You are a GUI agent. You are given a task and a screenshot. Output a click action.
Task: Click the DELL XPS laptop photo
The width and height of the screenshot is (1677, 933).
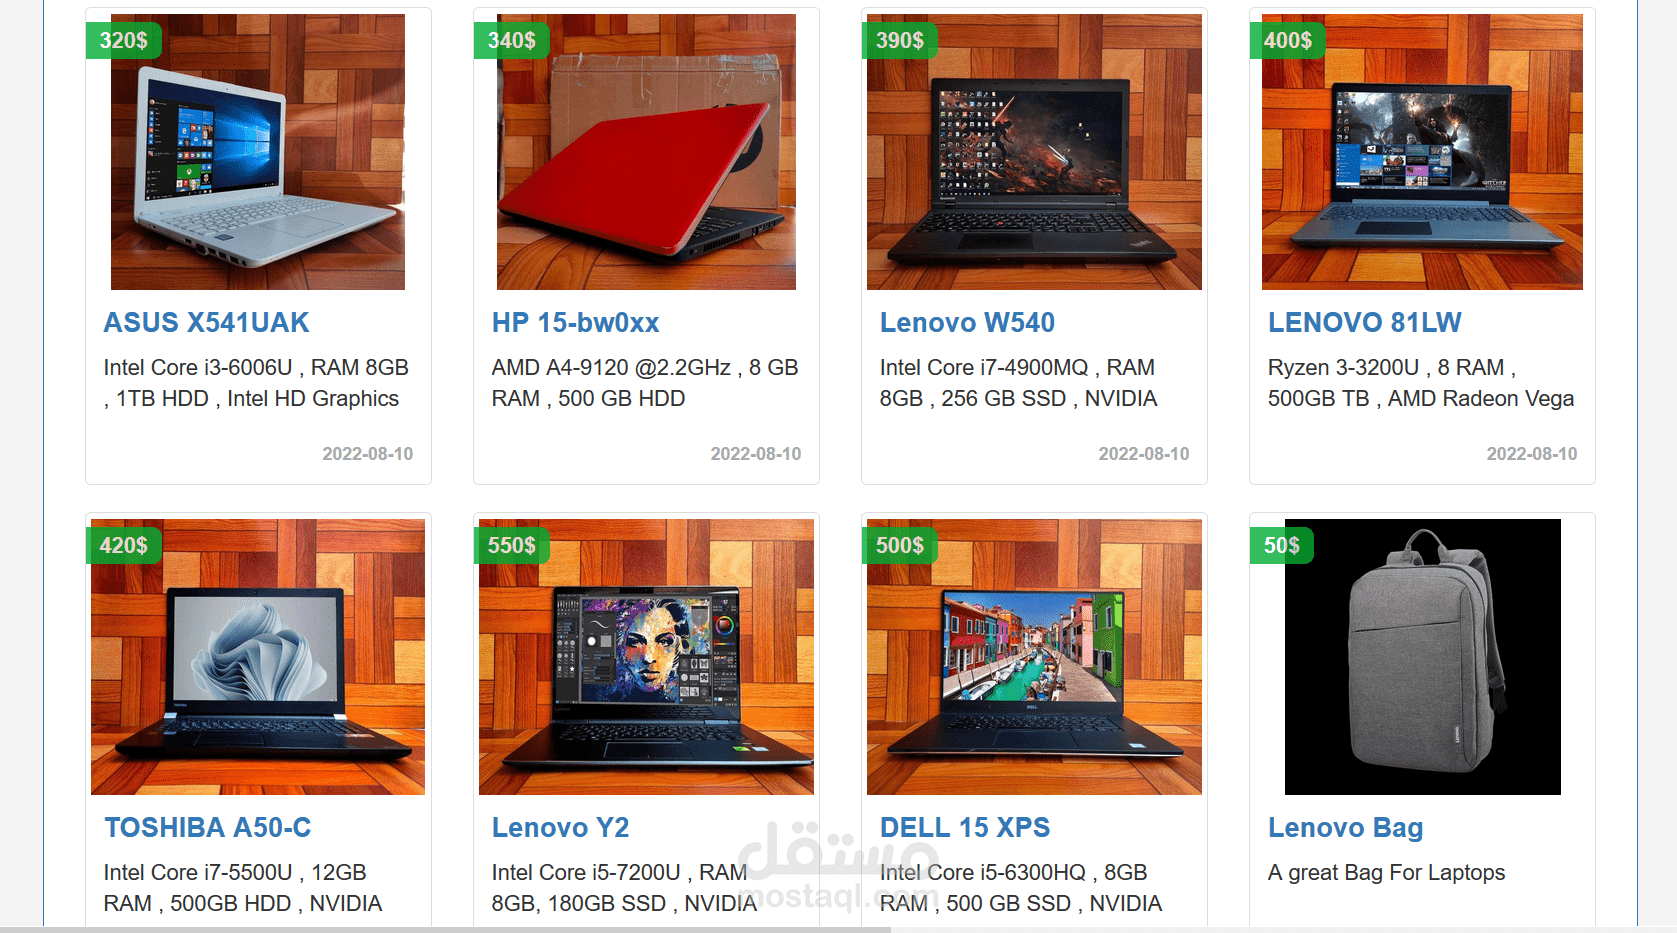pos(1034,657)
